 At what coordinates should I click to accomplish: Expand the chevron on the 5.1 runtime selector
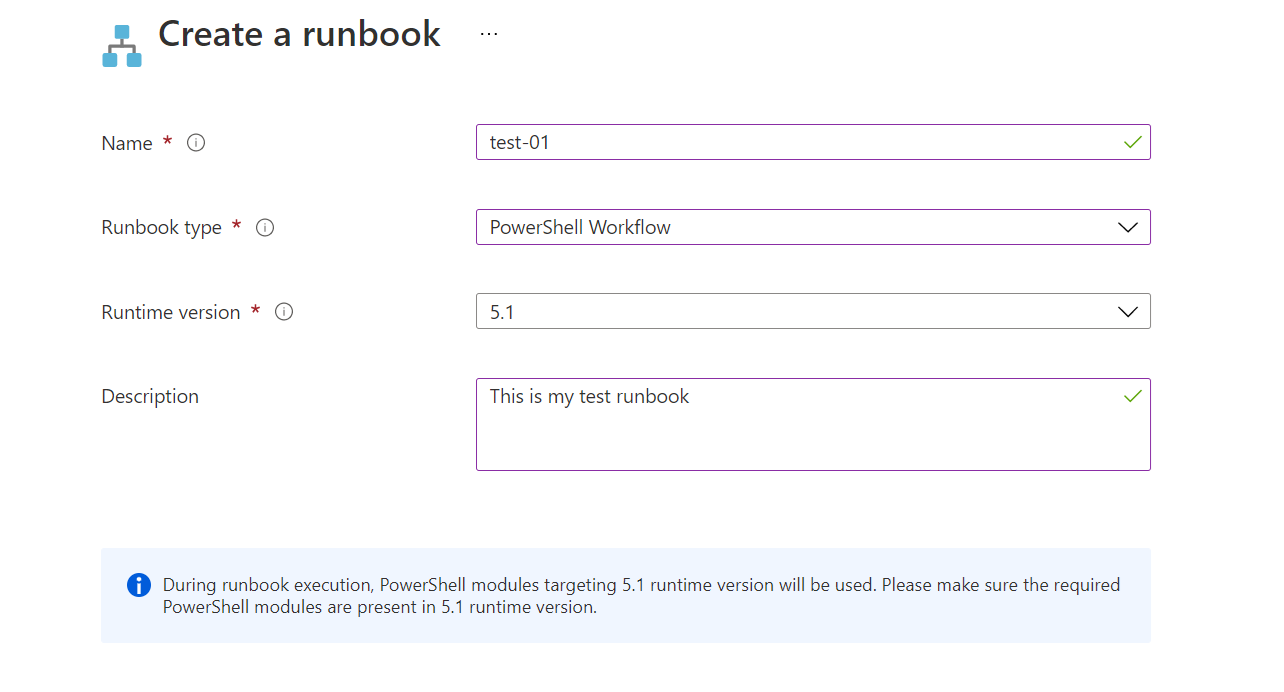[1128, 311]
